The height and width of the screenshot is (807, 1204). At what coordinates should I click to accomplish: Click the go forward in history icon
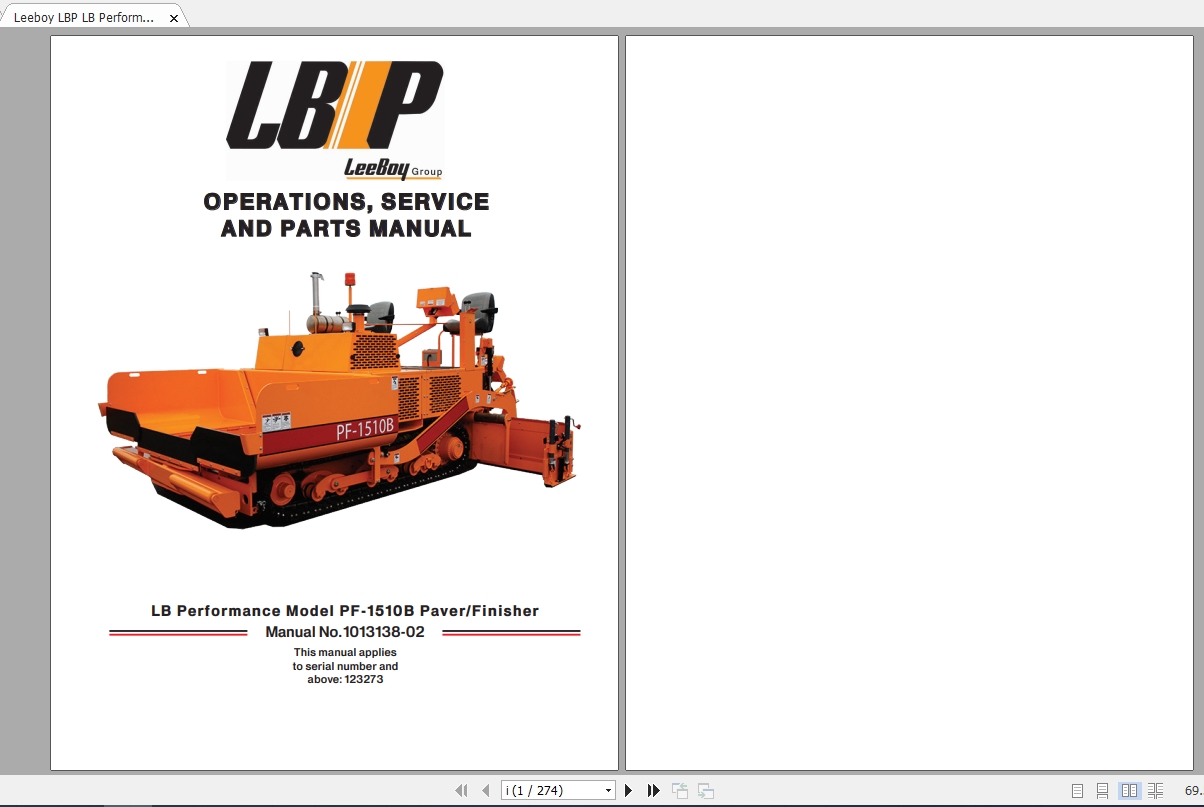tap(706, 790)
